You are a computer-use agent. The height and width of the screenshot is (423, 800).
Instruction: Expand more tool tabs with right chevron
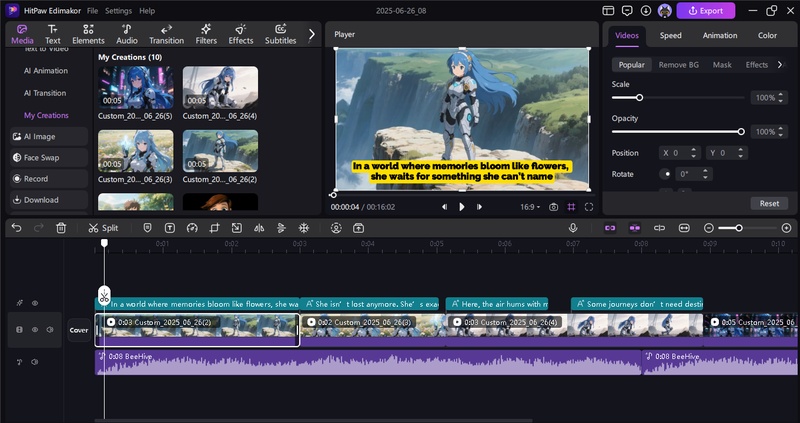point(312,34)
